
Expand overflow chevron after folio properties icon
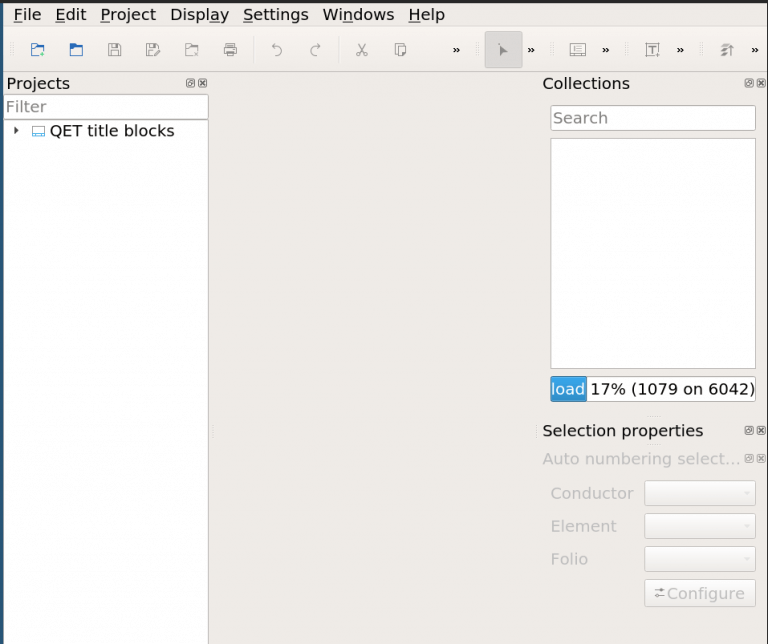pyautogui.click(x=606, y=50)
